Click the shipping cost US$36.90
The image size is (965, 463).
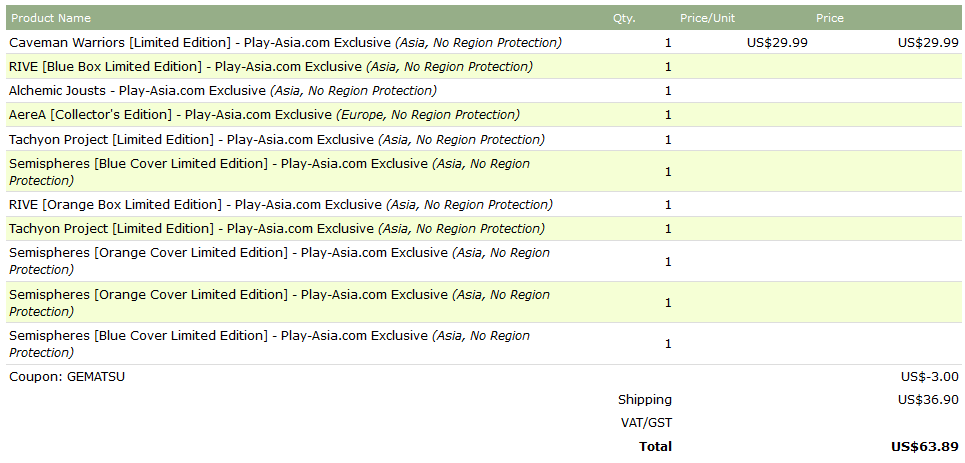(928, 400)
